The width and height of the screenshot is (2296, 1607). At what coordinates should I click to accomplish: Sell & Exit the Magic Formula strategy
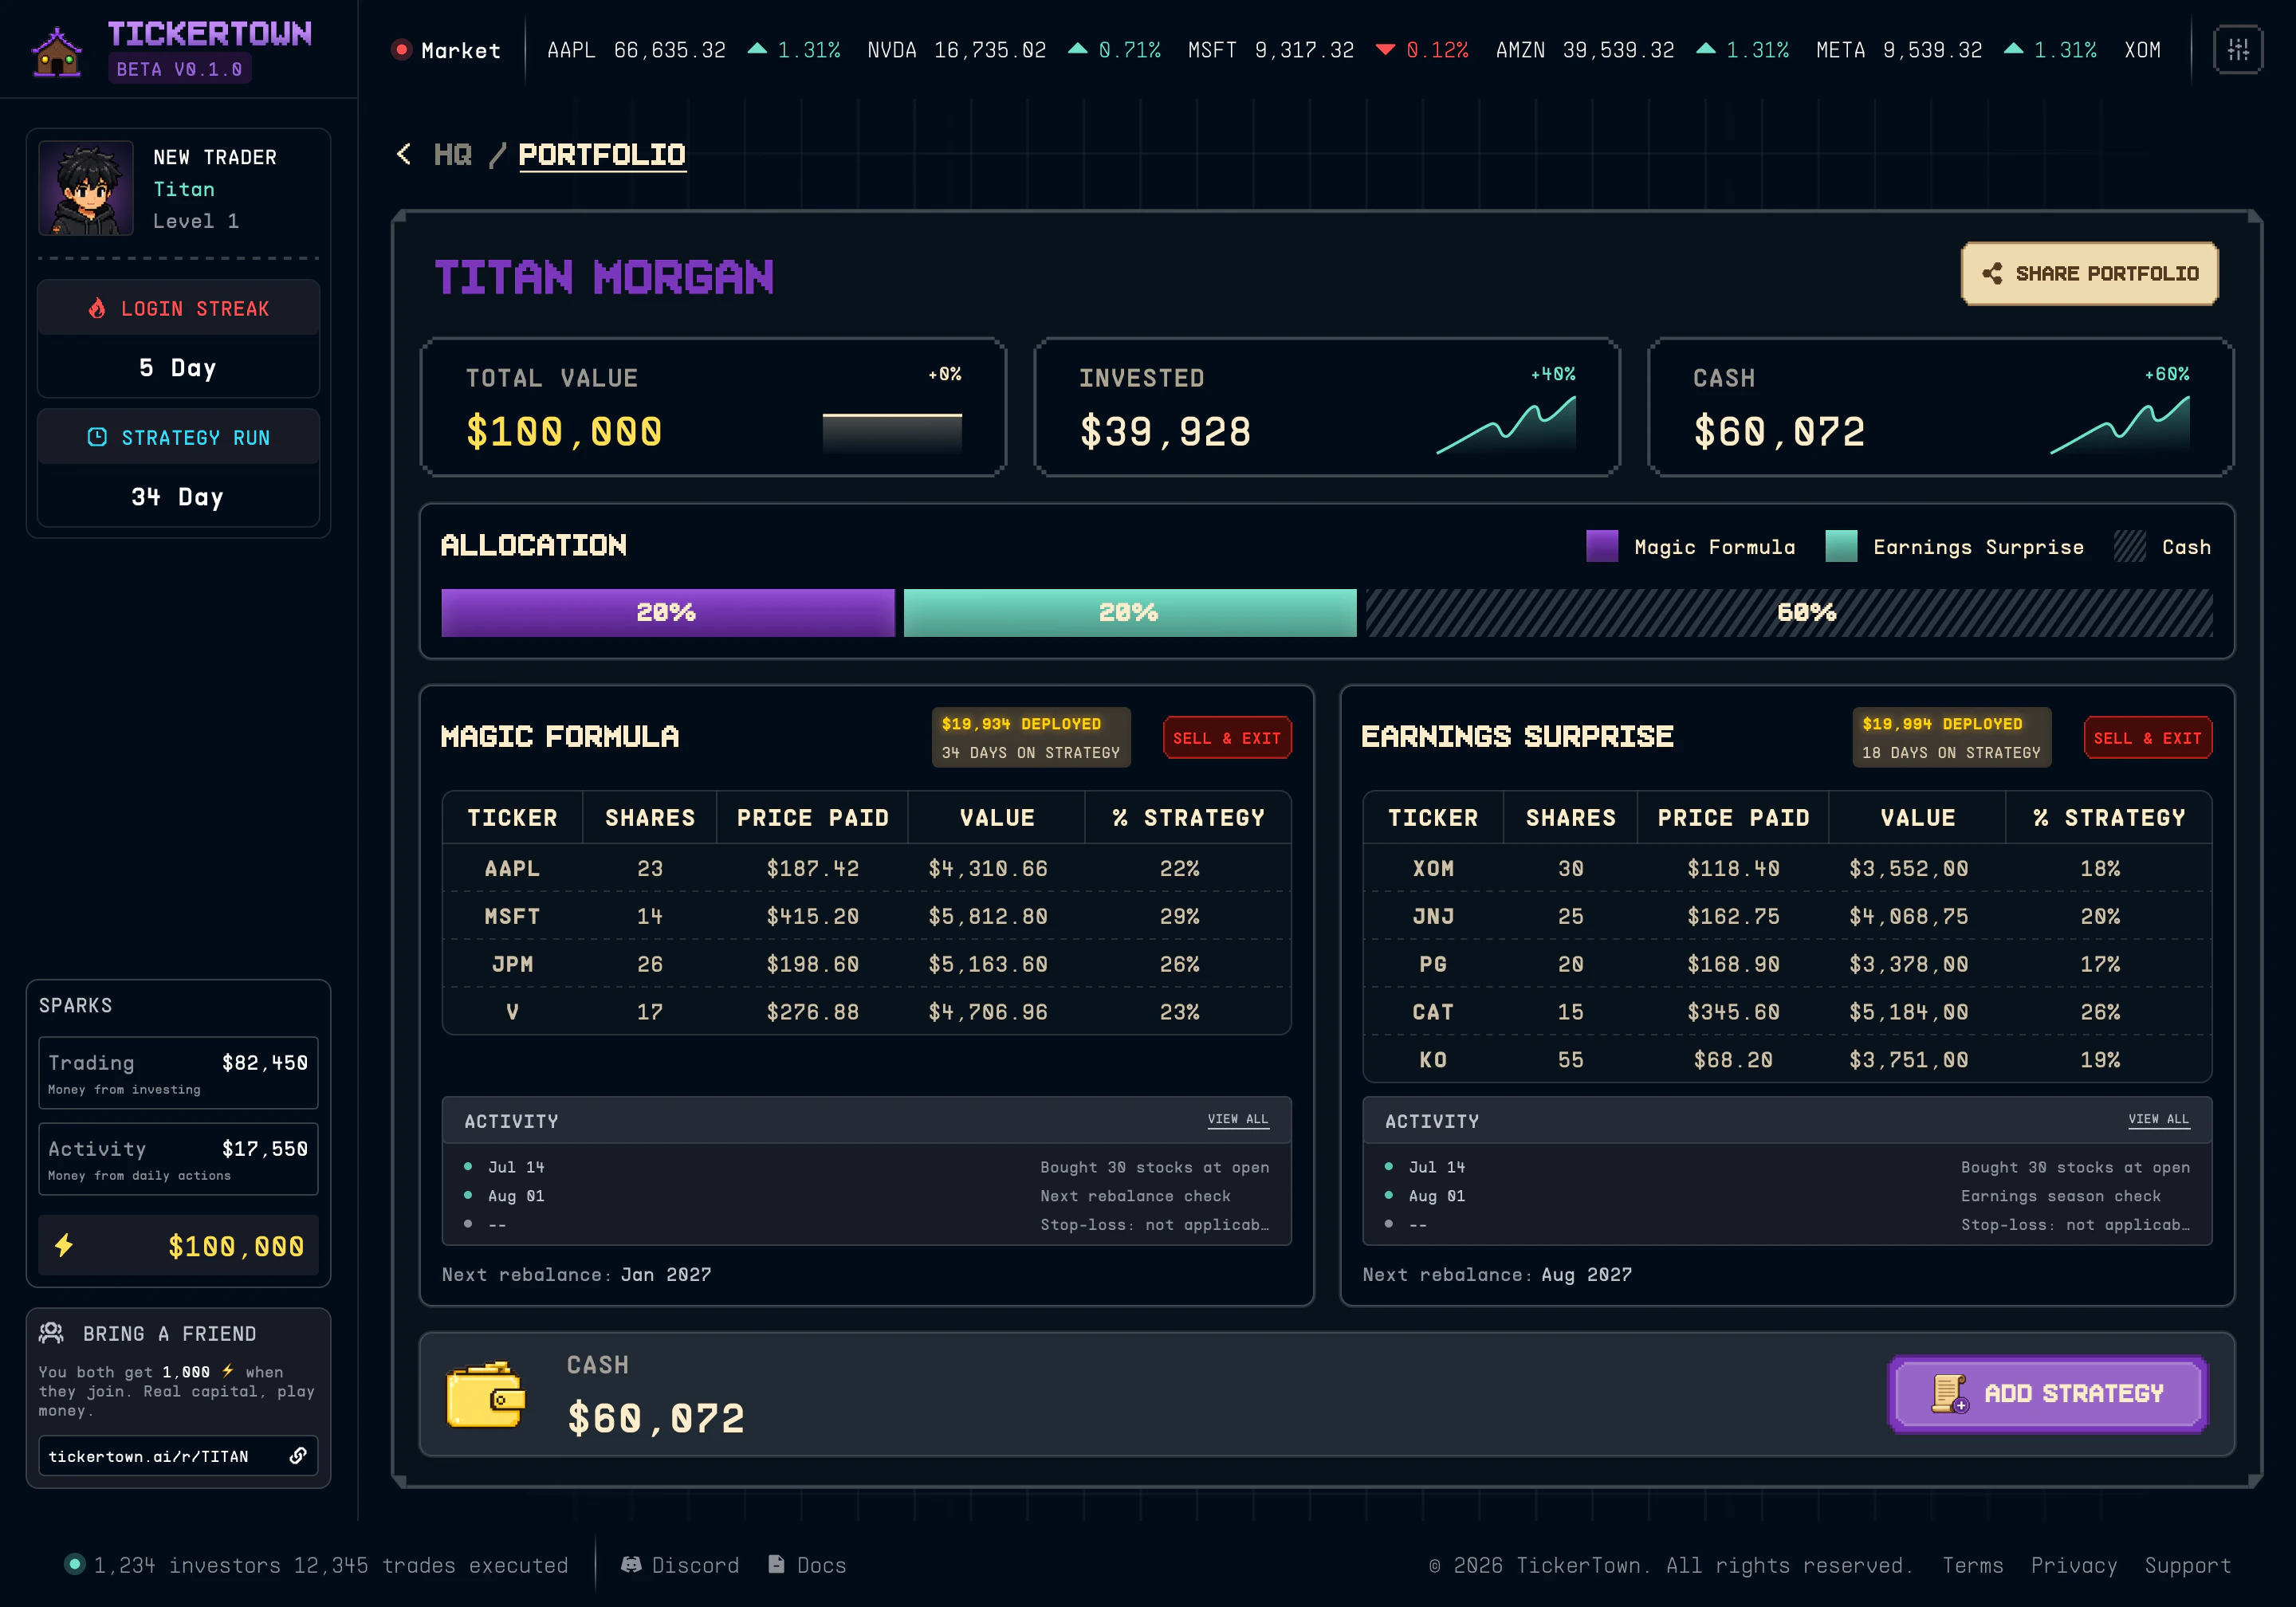tap(1227, 738)
